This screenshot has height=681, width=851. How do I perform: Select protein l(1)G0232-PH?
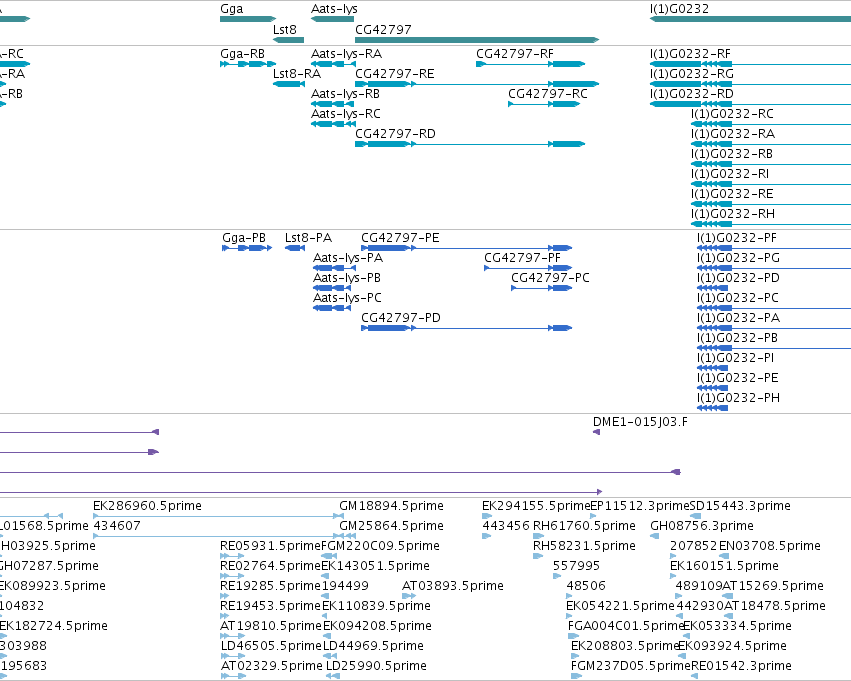point(713,408)
